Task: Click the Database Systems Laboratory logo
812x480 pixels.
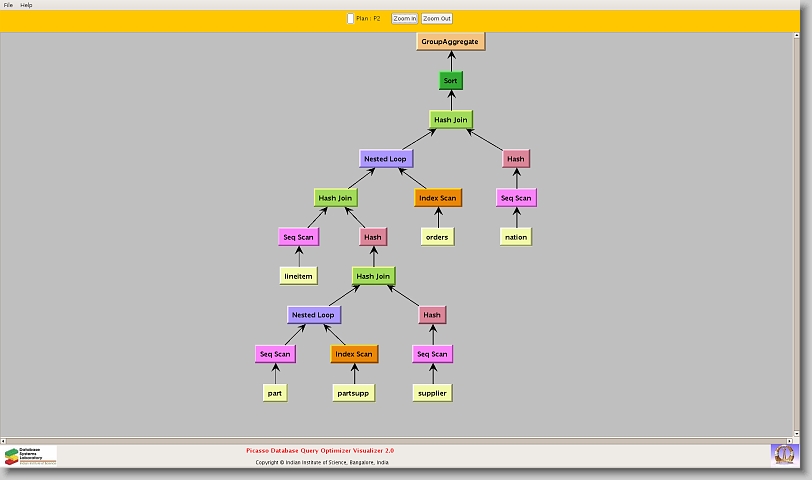Action: [x=30, y=456]
